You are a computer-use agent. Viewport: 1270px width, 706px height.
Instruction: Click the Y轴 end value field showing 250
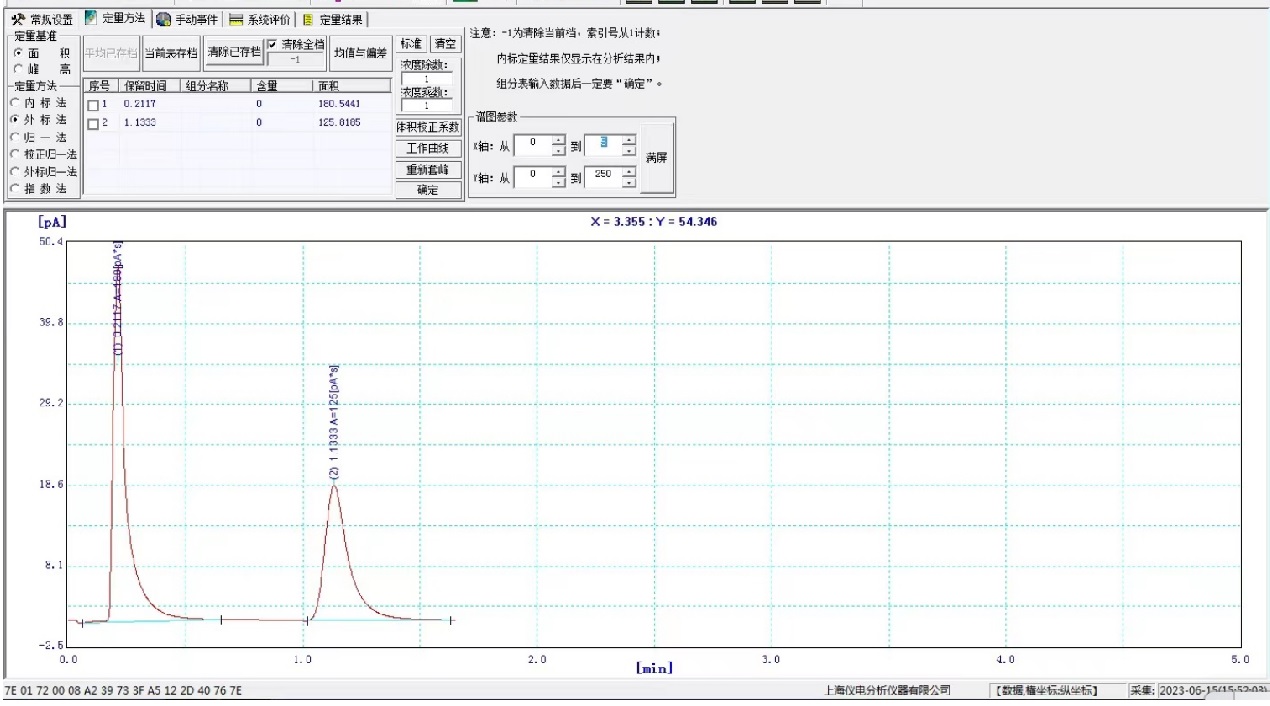pos(603,178)
